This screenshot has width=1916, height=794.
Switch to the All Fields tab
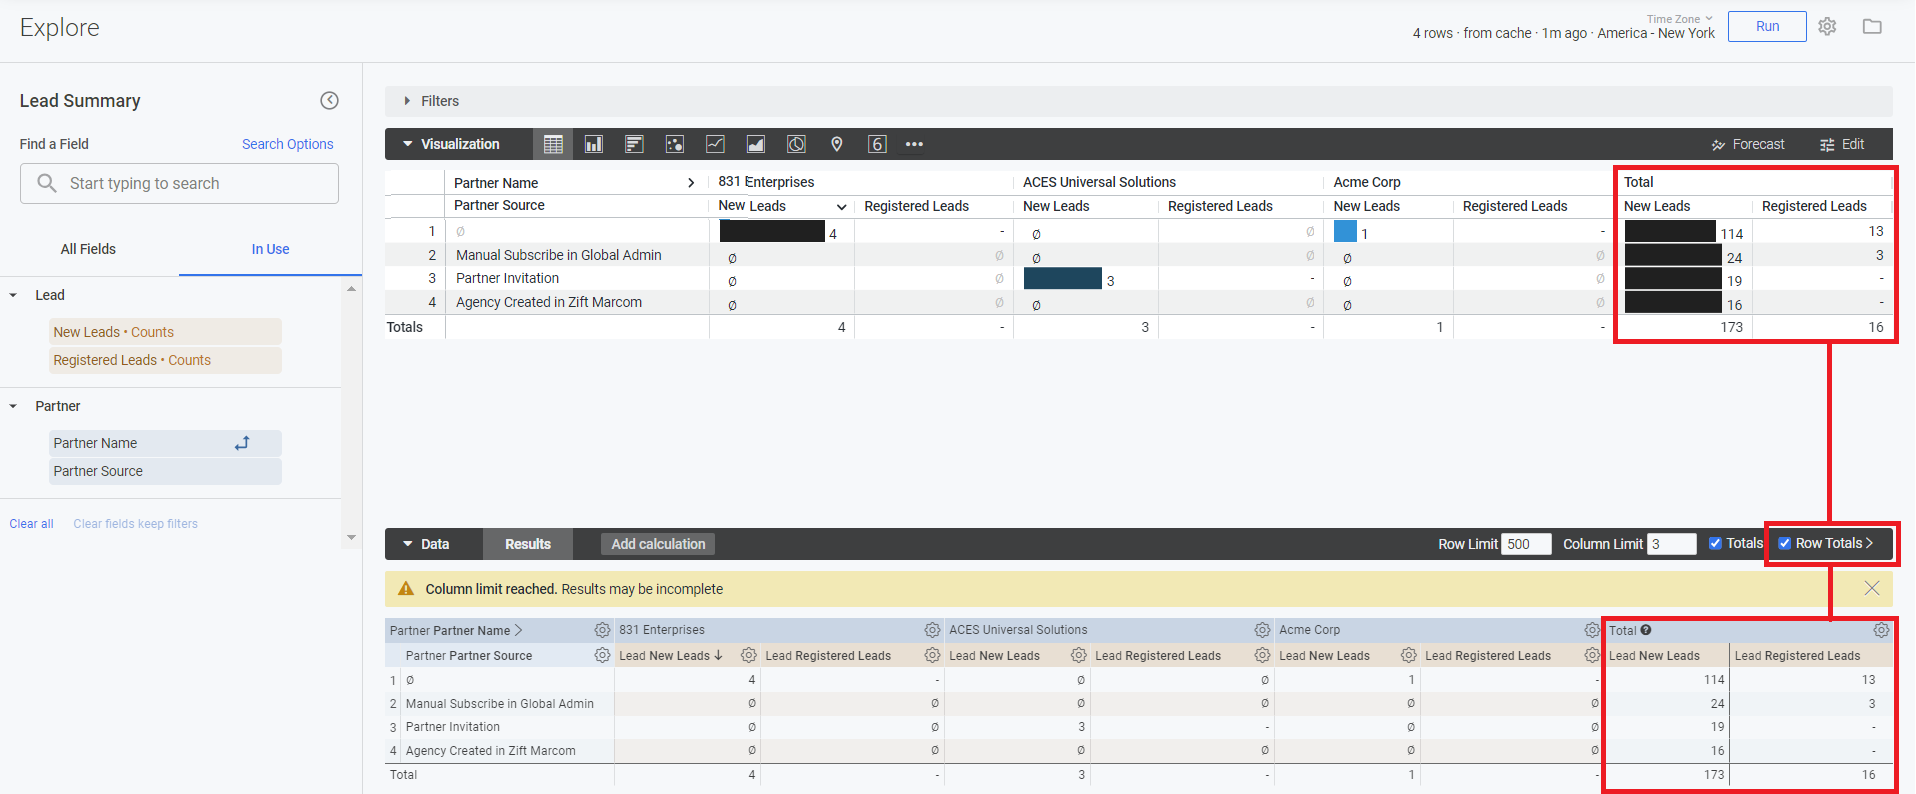click(88, 249)
